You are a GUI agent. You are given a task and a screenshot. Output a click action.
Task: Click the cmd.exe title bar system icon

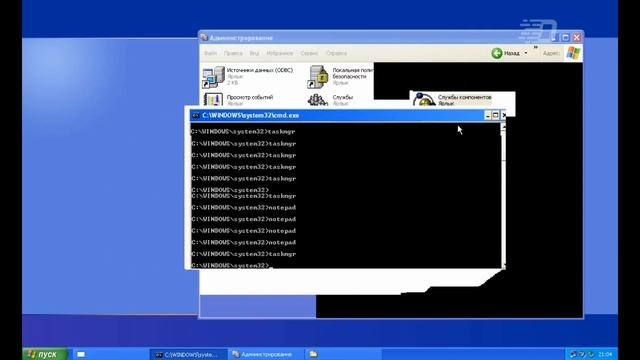[x=196, y=116]
